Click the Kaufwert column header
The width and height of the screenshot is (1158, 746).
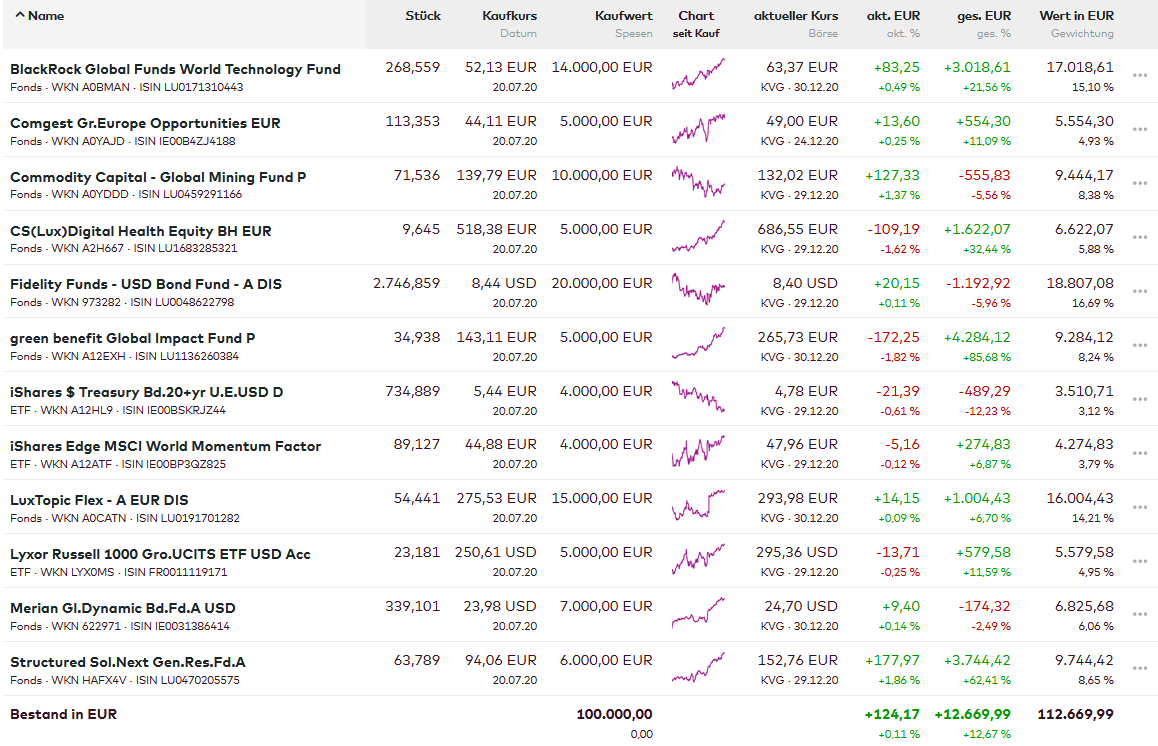pyautogui.click(x=623, y=16)
